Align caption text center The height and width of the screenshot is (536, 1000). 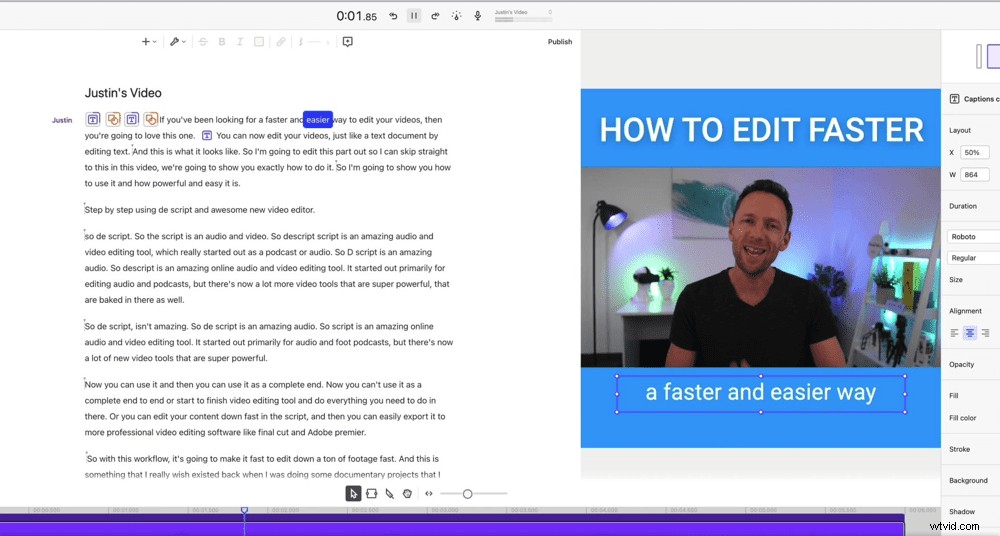point(970,333)
